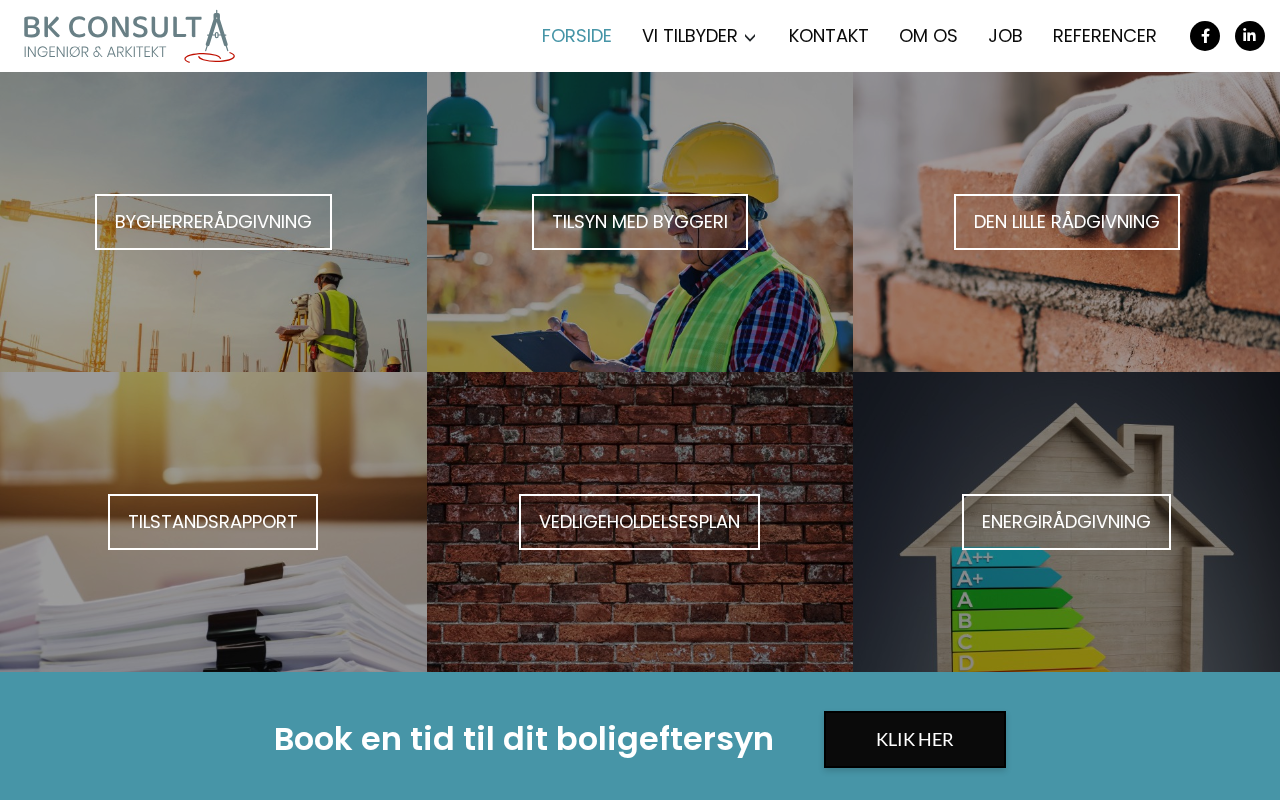This screenshot has width=1280, height=800.
Task: Open the TILSTANDSRAPPORT button
Action: (x=213, y=522)
